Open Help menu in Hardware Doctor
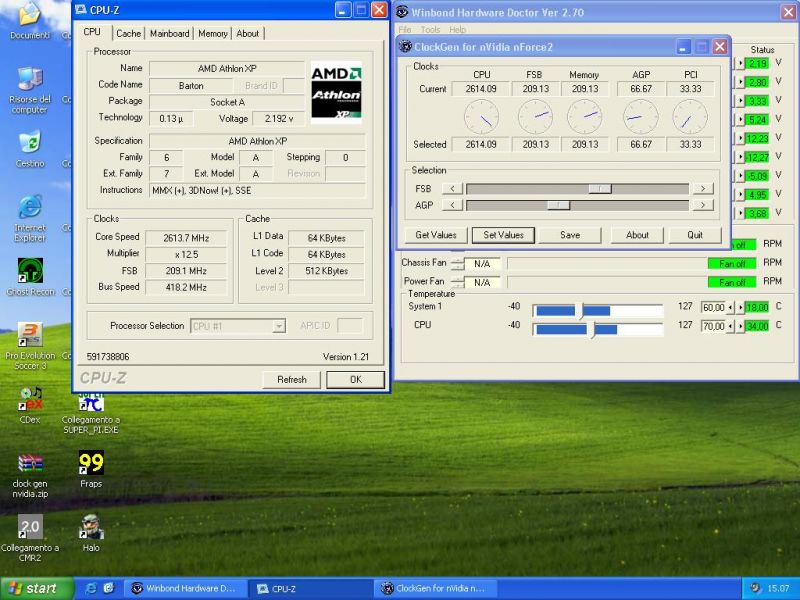Viewport: 800px width, 600px height. (x=457, y=30)
